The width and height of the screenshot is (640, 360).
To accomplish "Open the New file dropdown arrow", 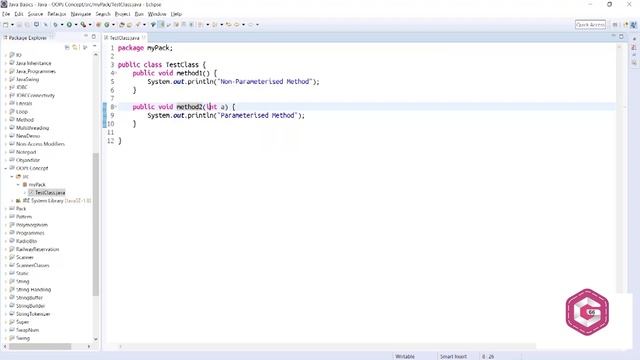I will pyautogui.click(x=12, y=25).
